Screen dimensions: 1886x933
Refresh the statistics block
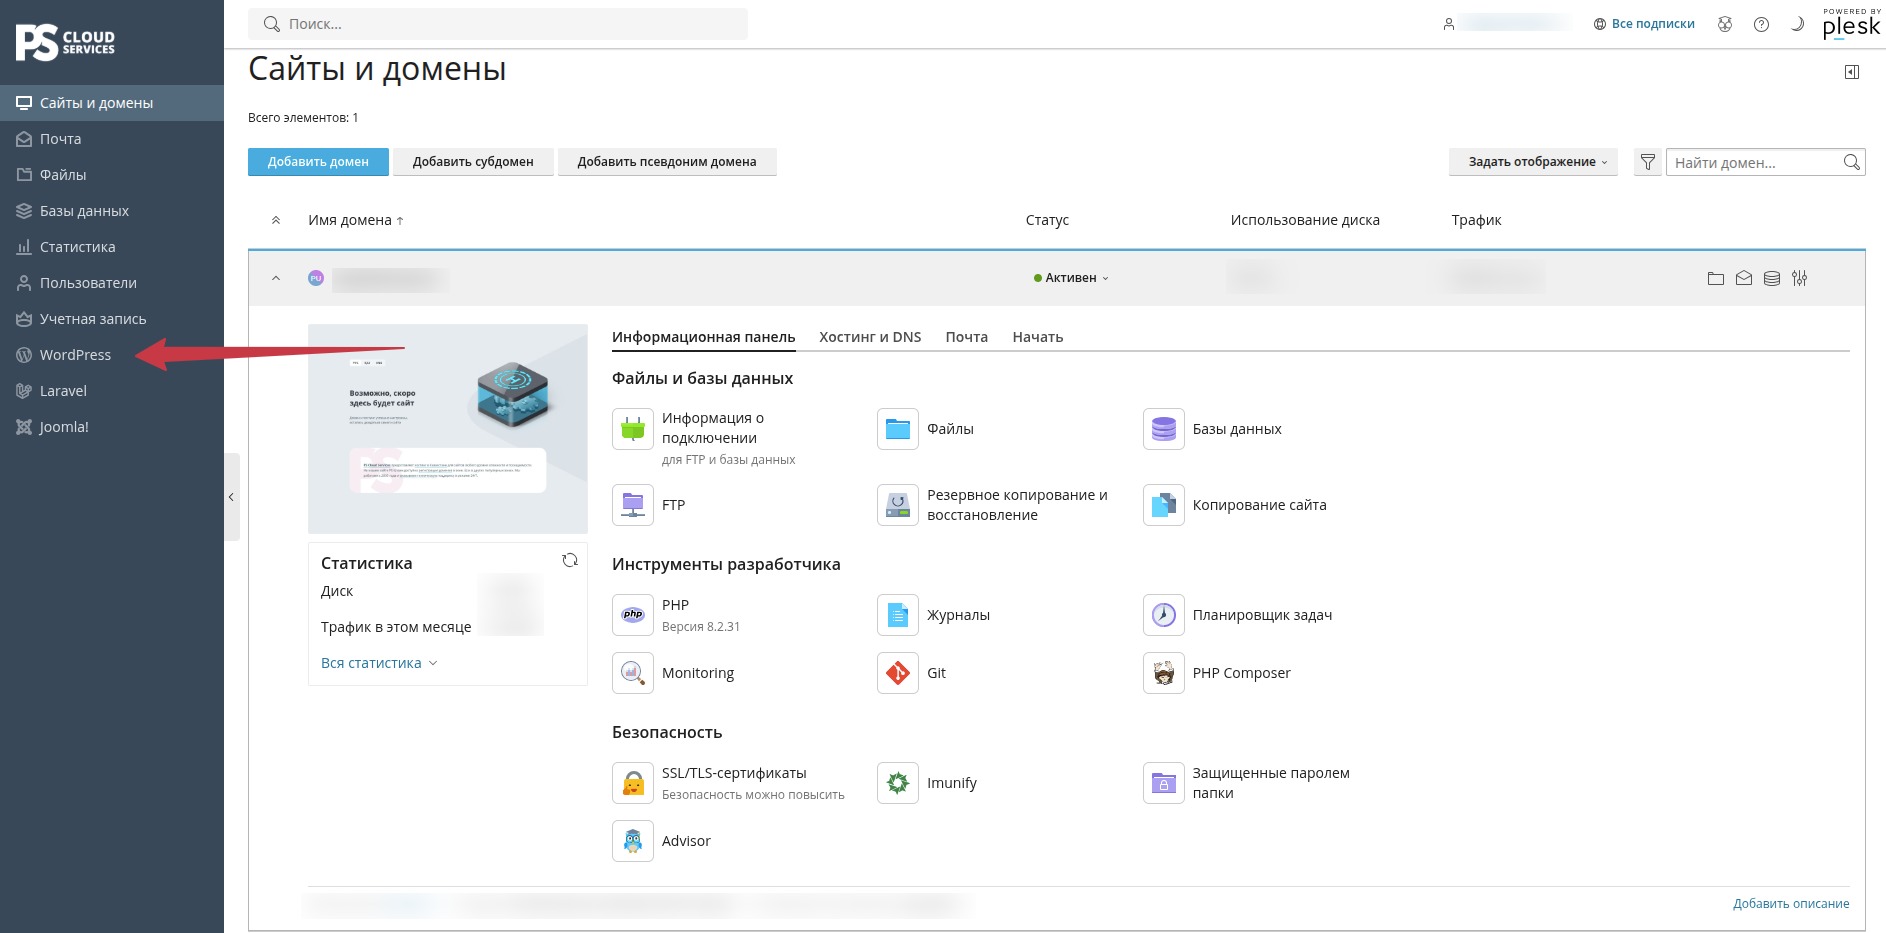570,560
